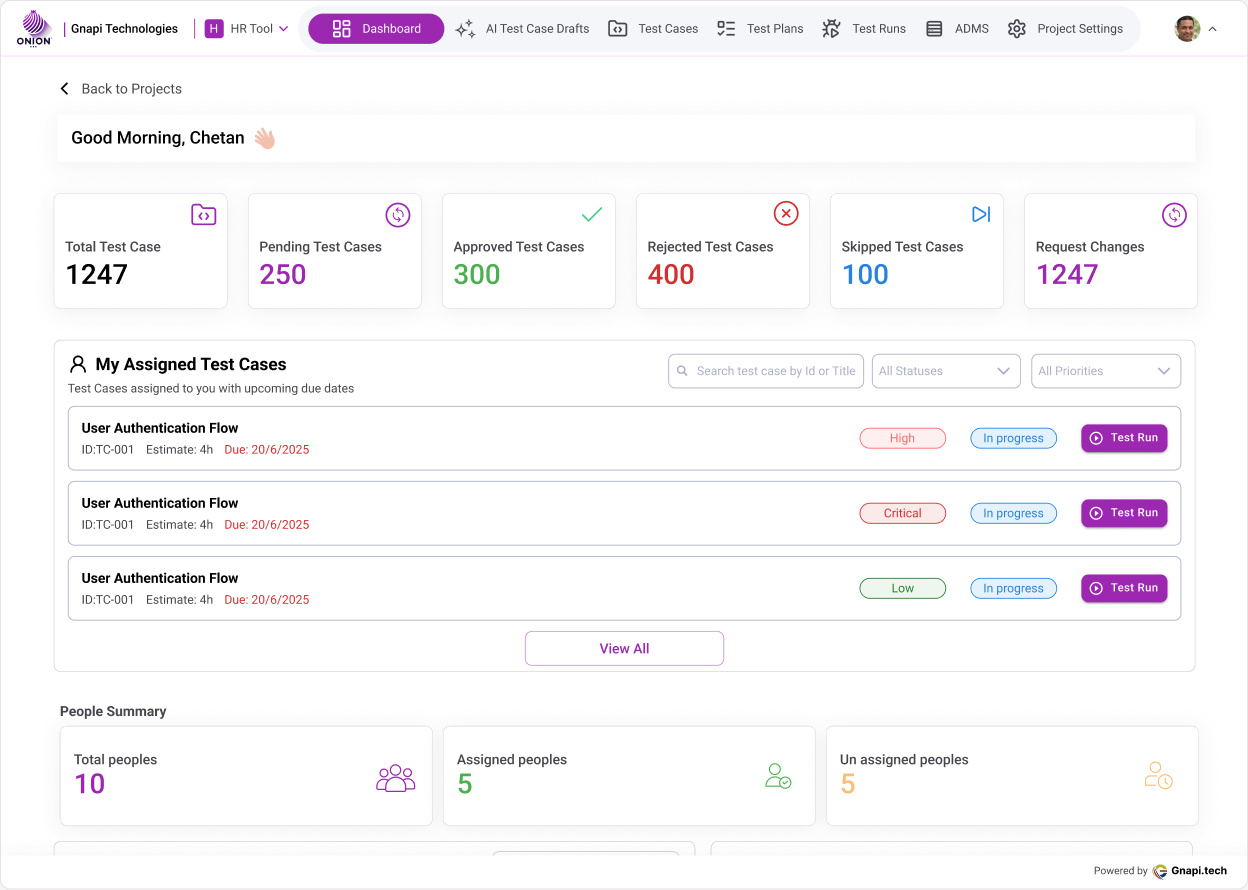Click the Rejected Test Cases cross icon

tap(786, 214)
